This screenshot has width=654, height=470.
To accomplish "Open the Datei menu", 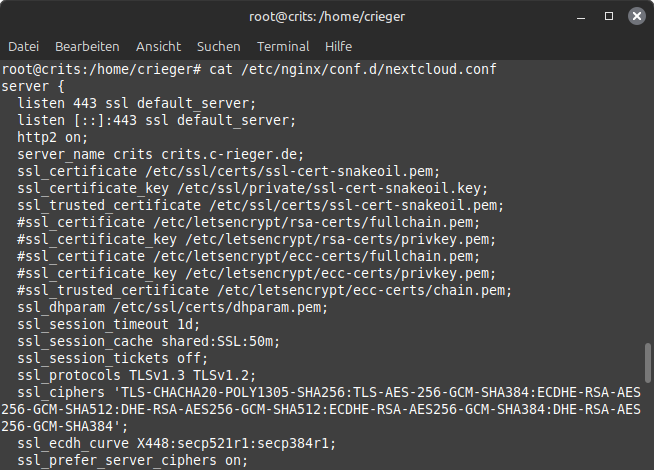I will point(23,46).
